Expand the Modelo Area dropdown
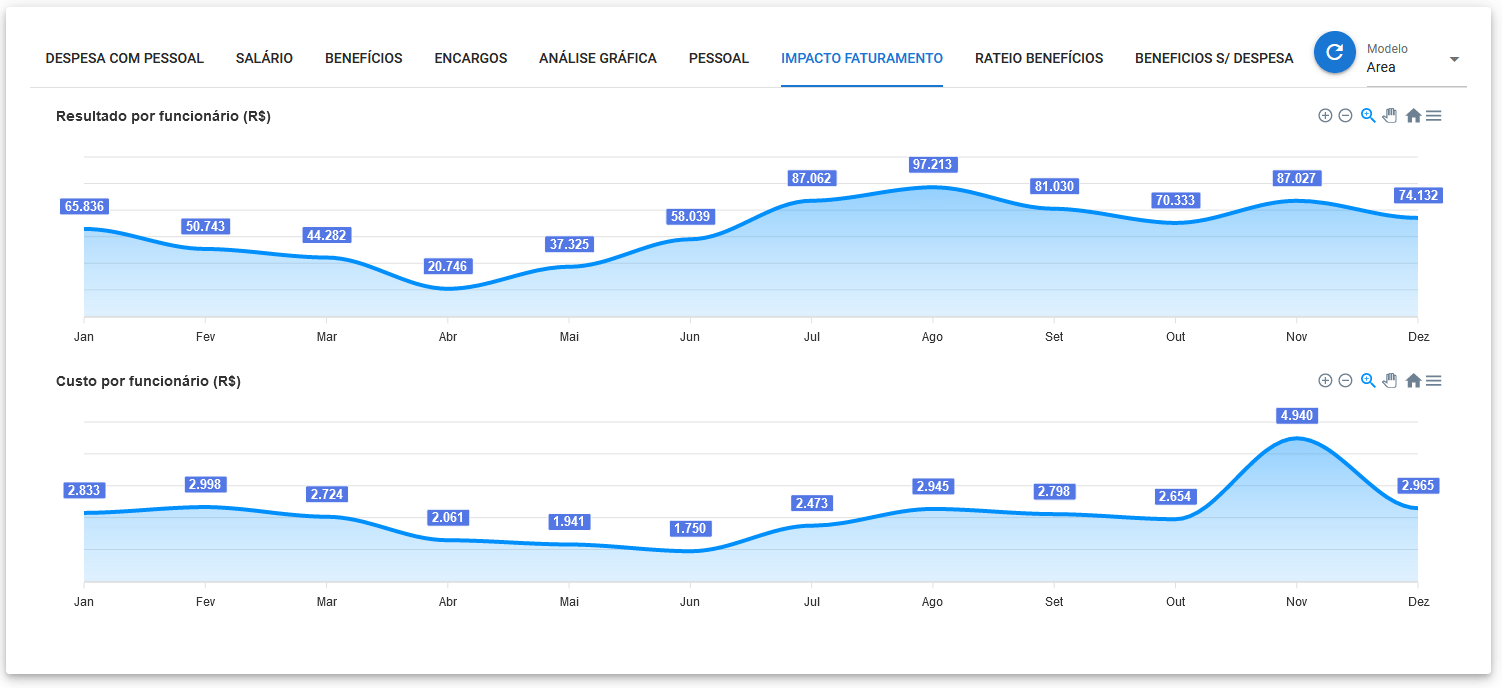This screenshot has height=688, width=1502. pos(1453,59)
